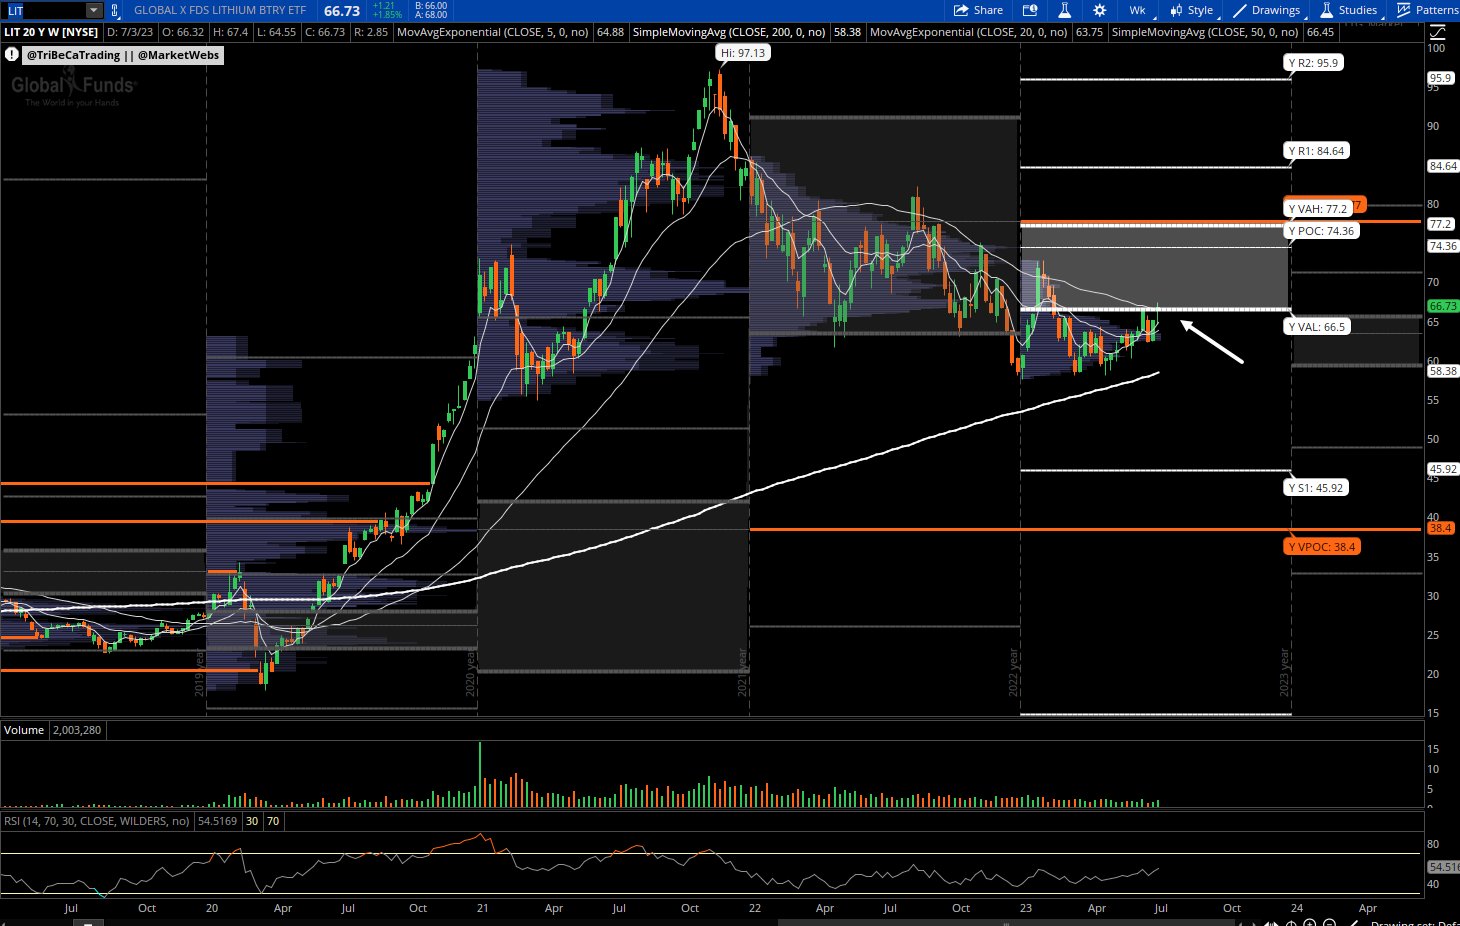Click the 66.73 current price axis tag
The width and height of the screenshot is (1460, 926).
tap(1443, 306)
